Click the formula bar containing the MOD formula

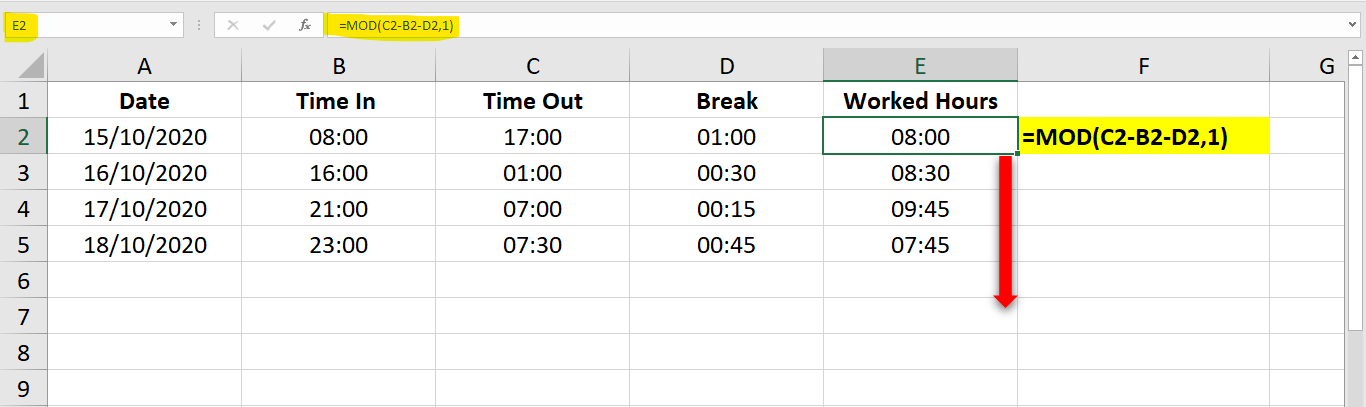(800, 25)
